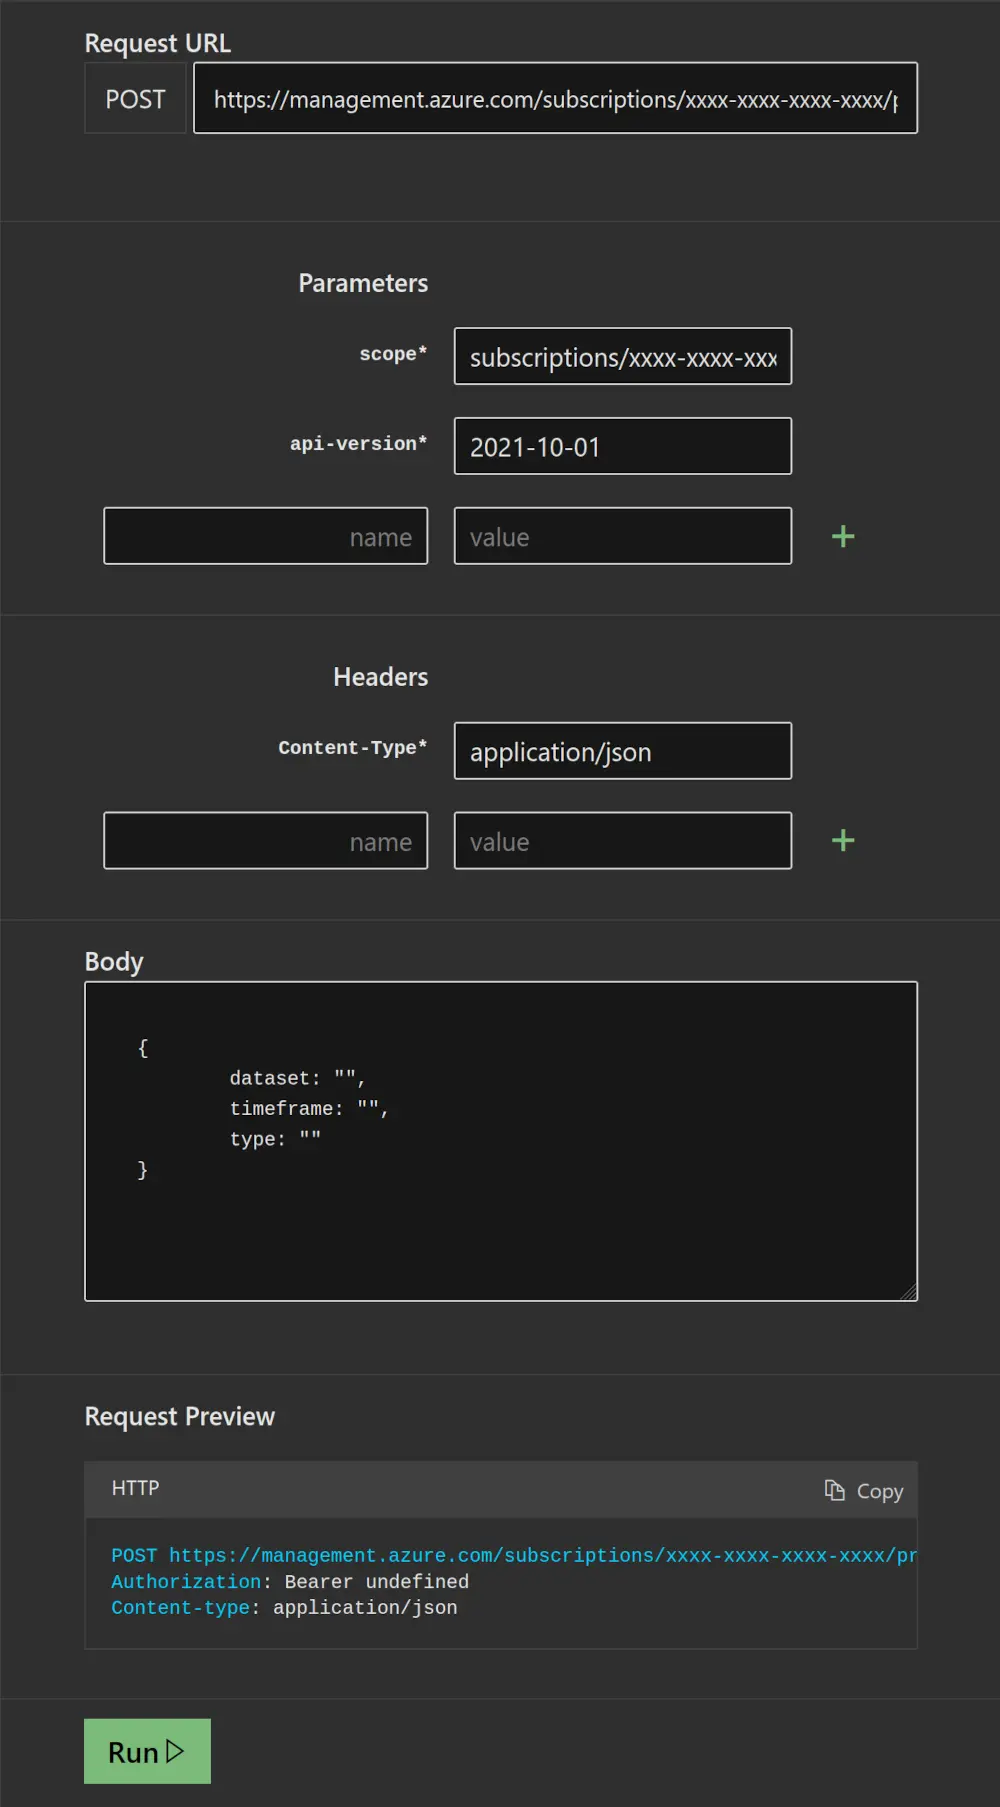Click the Authorization line in the preview
Viewport: 1000px width, 1807px height.
point(290,1582)
